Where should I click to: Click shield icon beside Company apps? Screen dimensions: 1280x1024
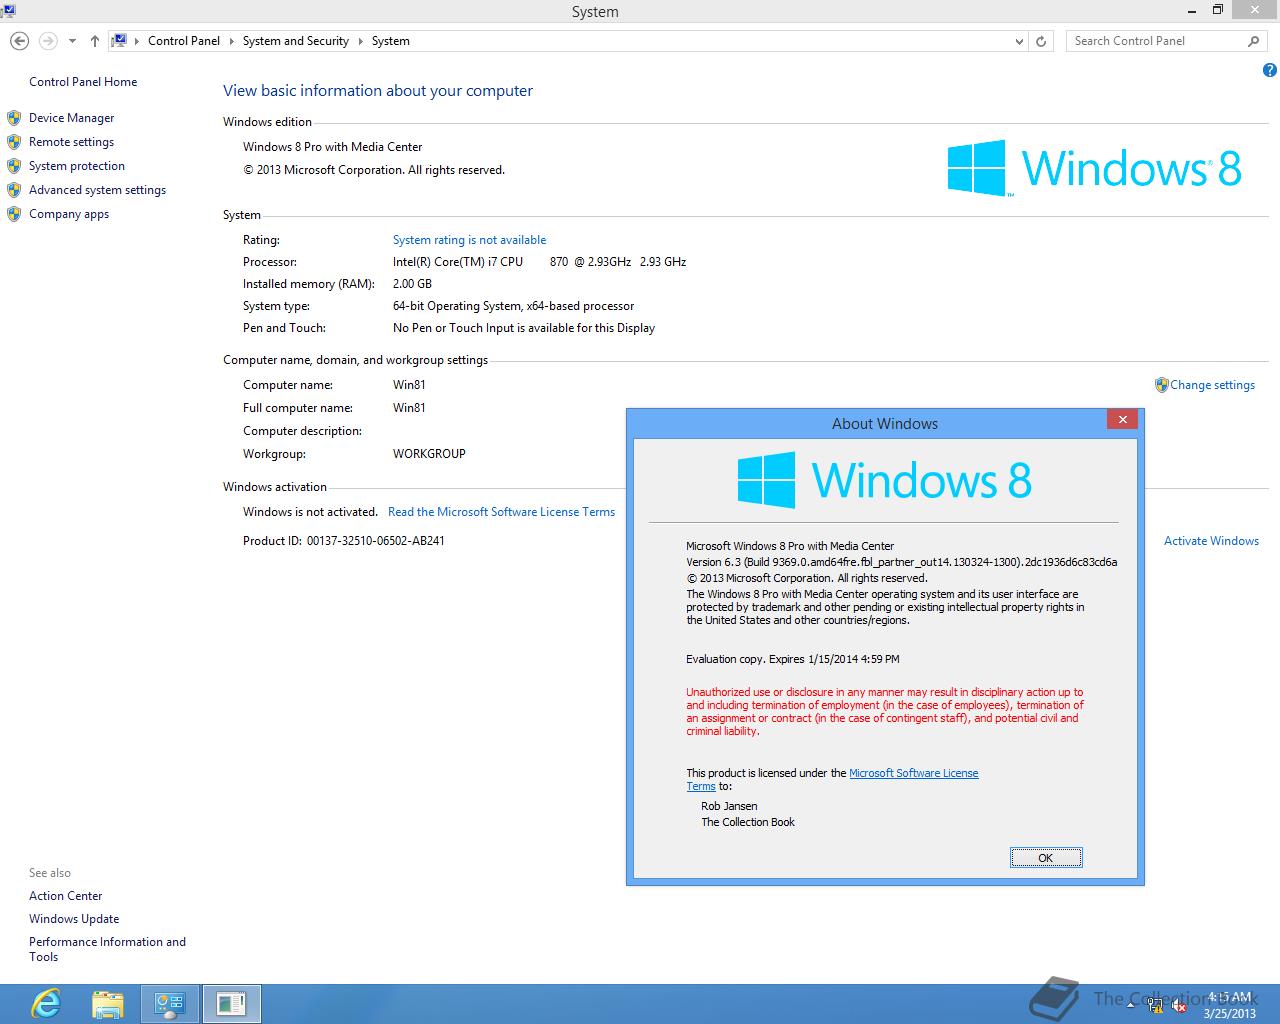tap(14, 214)
